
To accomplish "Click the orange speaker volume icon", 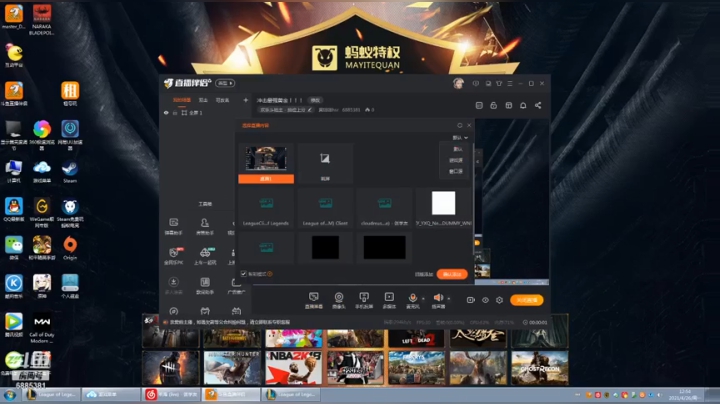I will pos(438,297).
